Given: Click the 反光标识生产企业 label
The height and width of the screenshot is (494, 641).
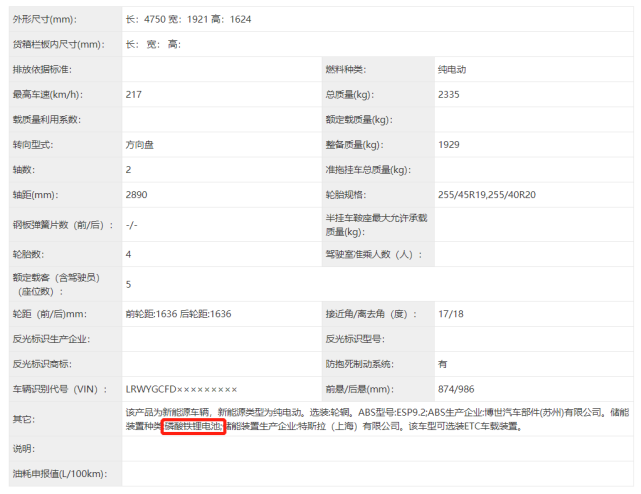Looking at the screenshot, I should pos(51,339).
